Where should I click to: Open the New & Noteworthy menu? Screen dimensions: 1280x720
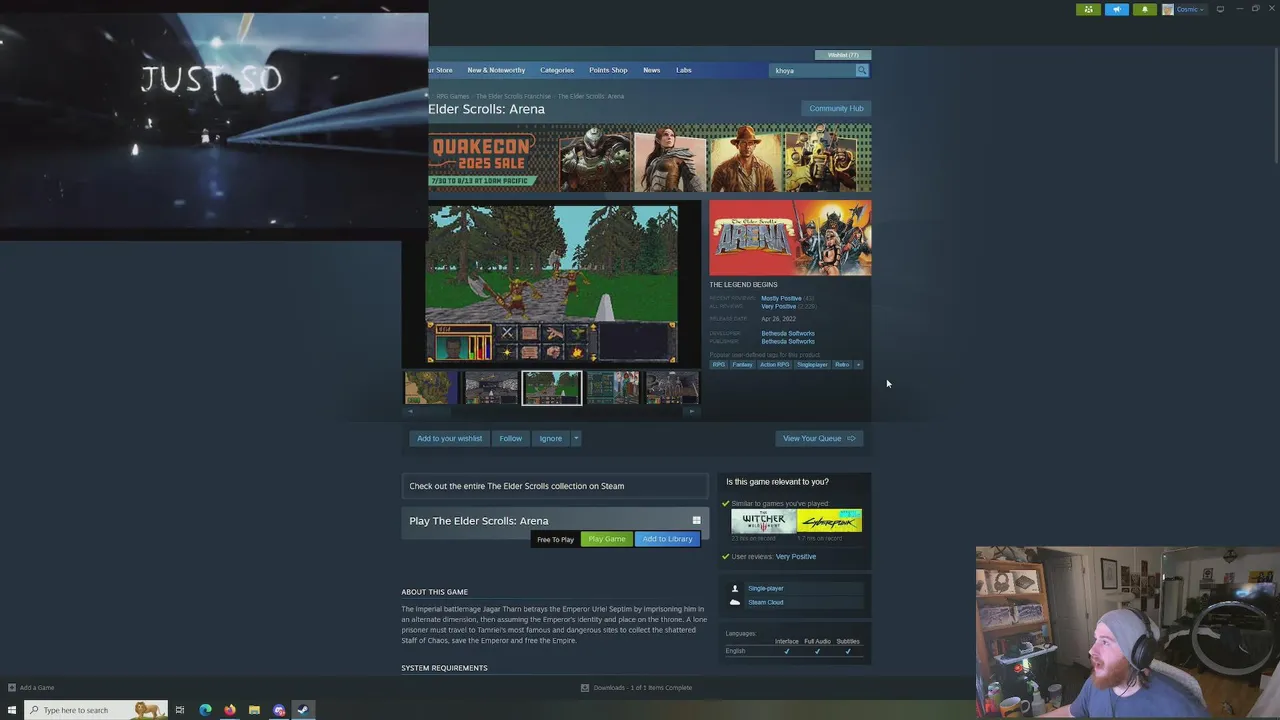click(496, 70)
